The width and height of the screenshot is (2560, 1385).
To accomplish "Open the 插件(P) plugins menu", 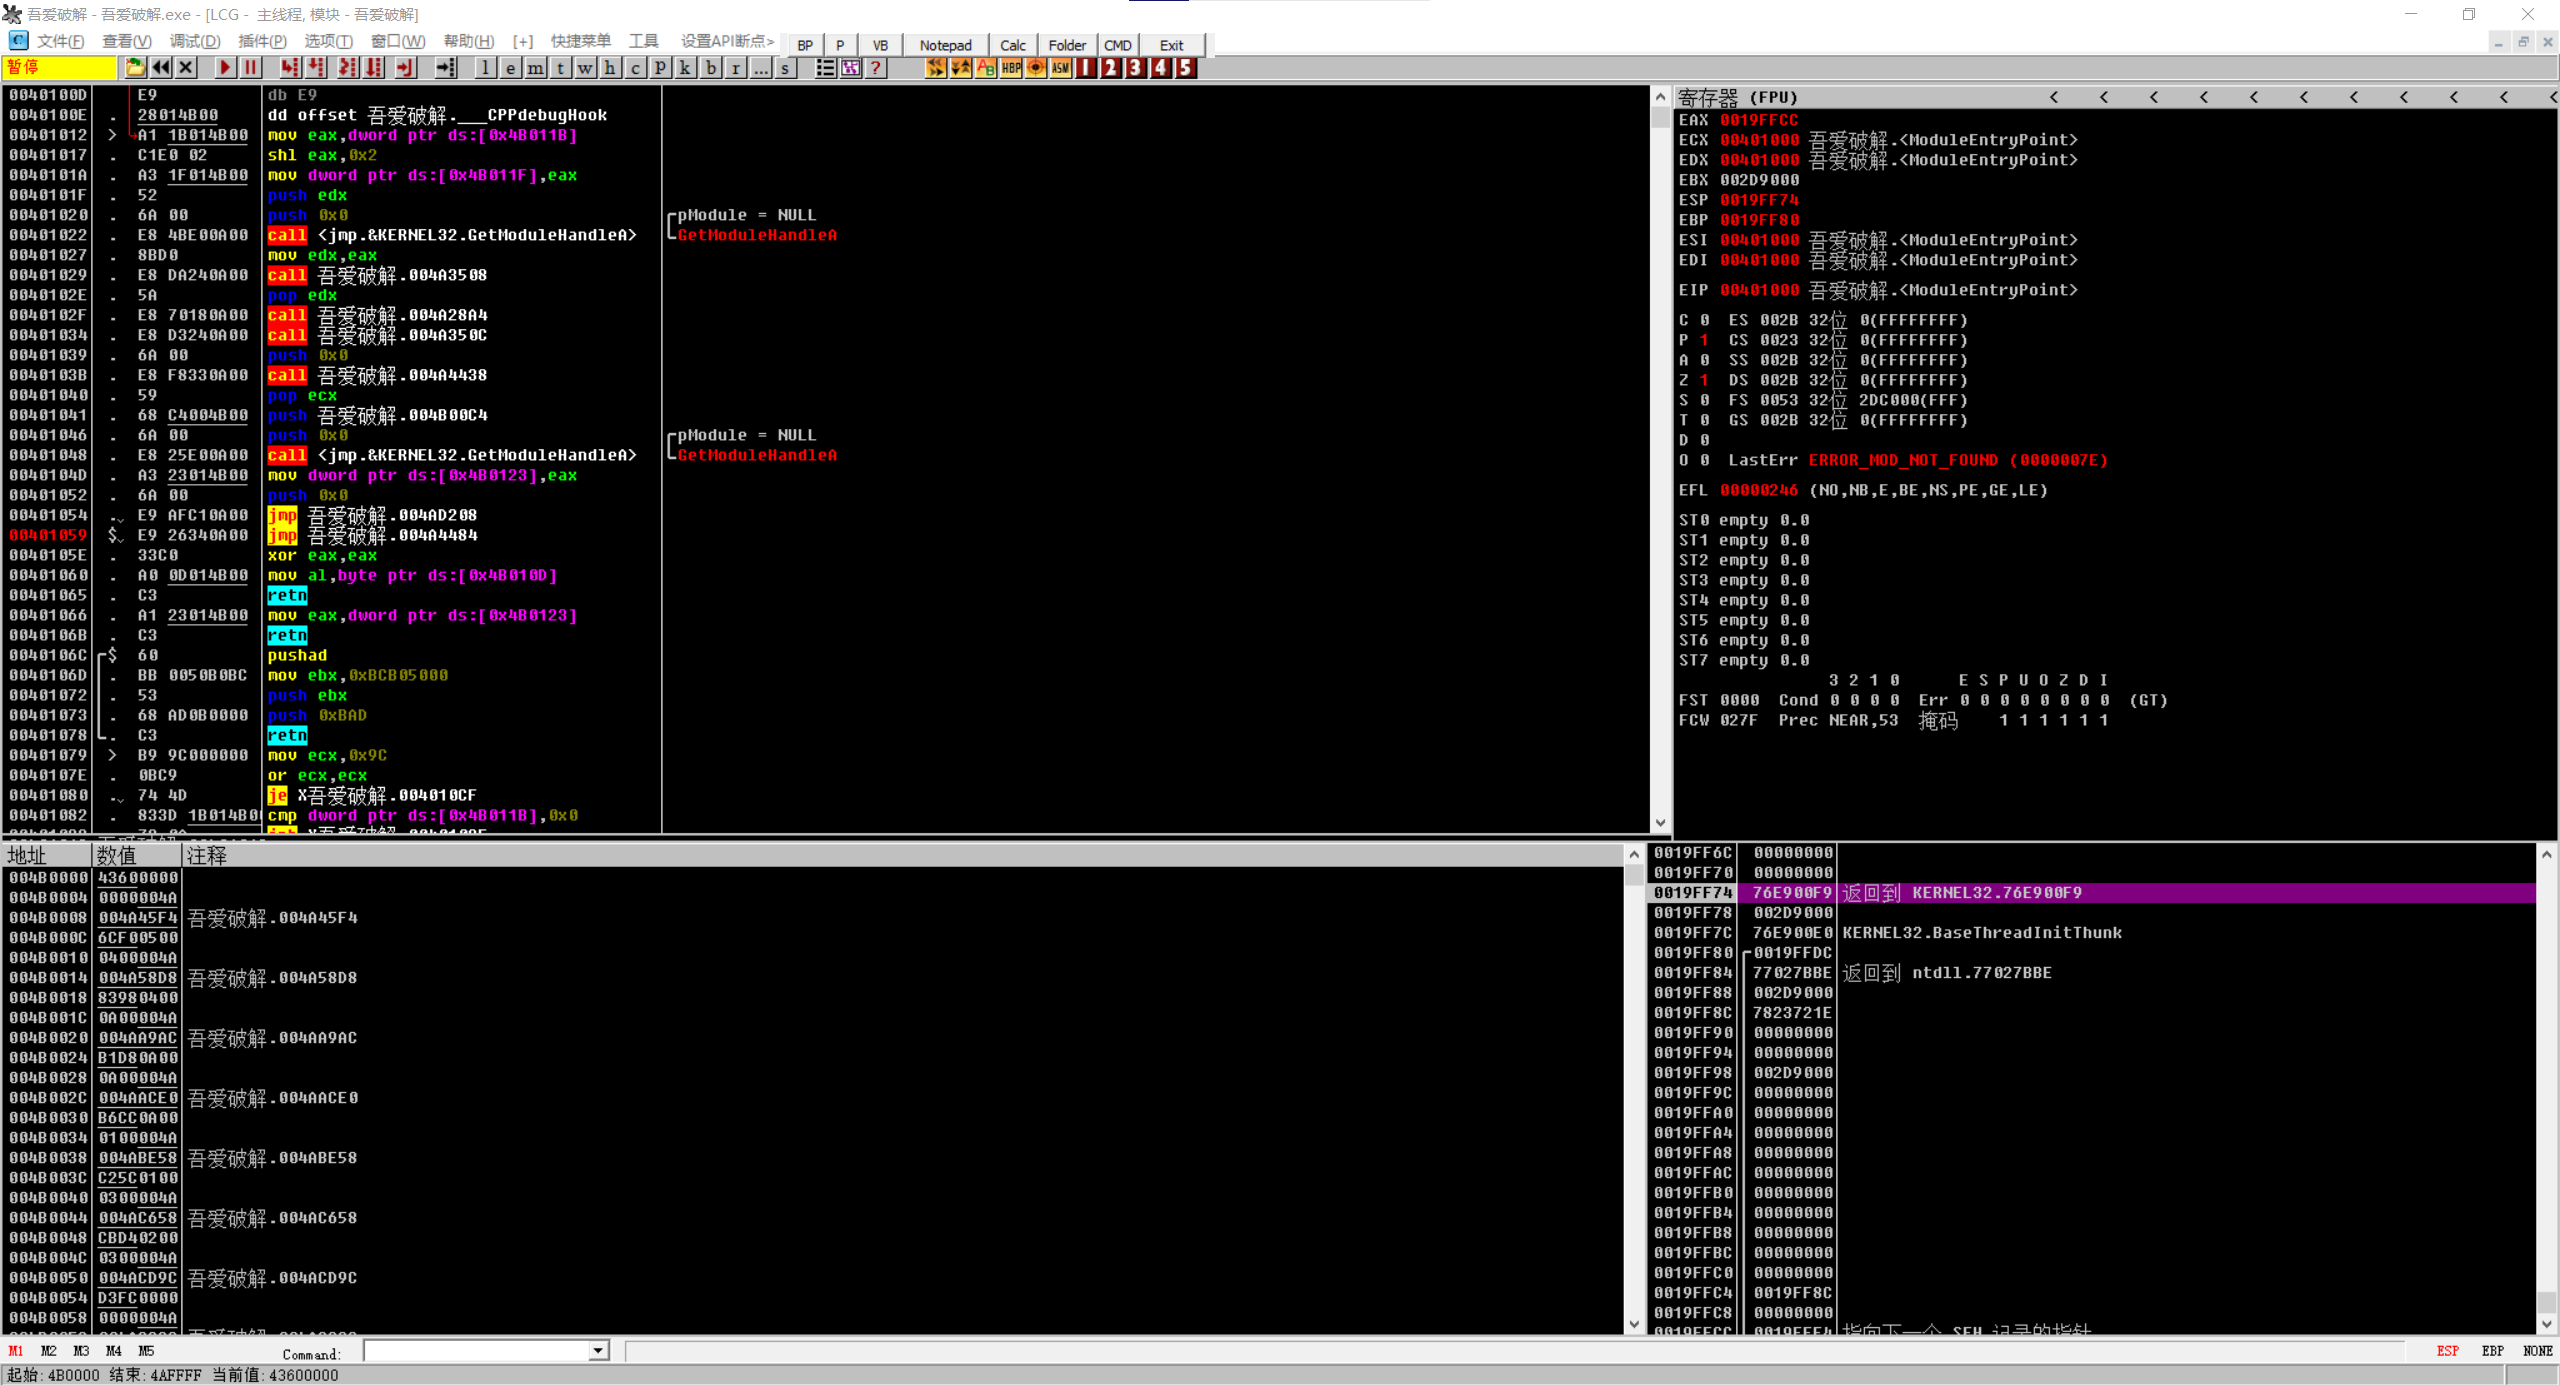I will pyautogui.click(x=262, y=41).
